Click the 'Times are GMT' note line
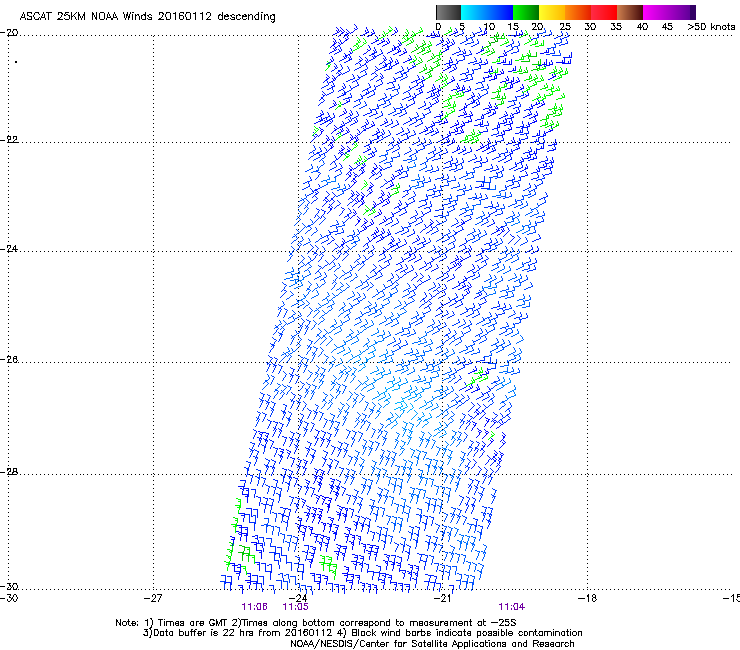This screenshot has width=740, height=650. 316,623
